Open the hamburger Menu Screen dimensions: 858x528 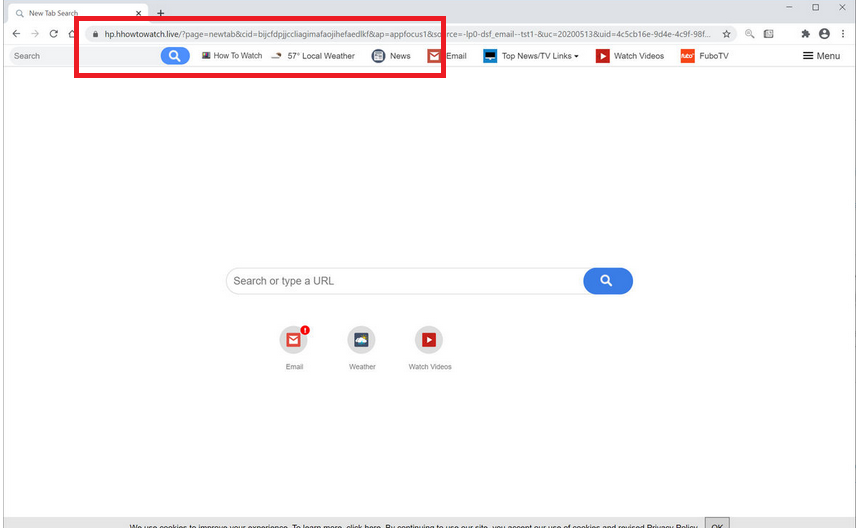tap(821, 56)
